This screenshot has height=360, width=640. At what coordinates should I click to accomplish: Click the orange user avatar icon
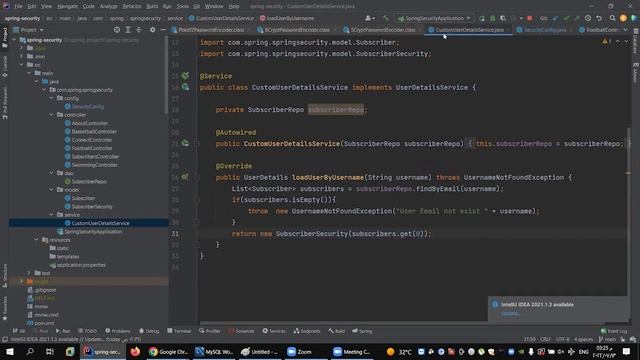click(x=623, y=18)
